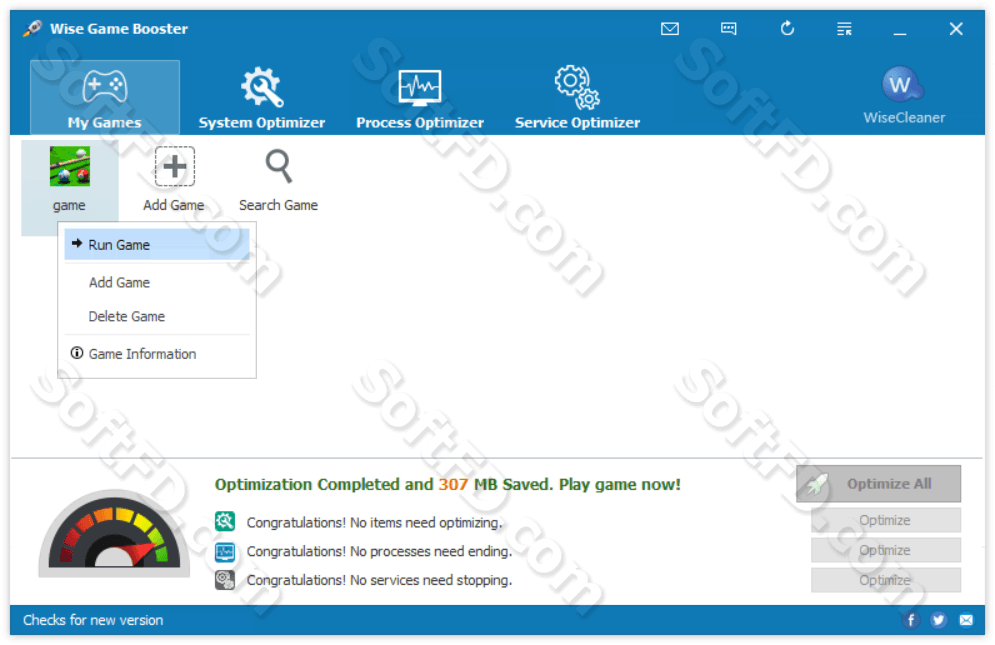Image resolution: width=995 pixels, height=645 pixels.
Task: Click the Optimize All button
Action: click(x=878, y=484)
